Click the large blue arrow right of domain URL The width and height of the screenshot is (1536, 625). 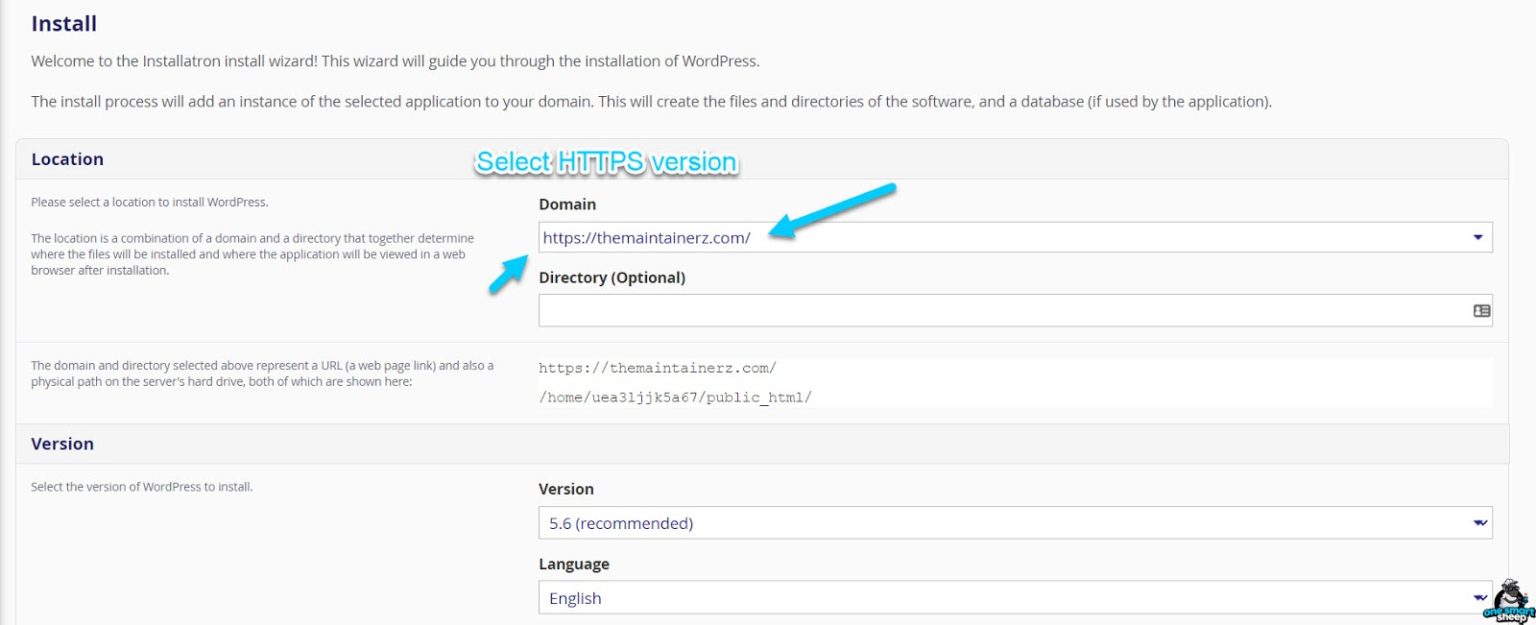click(x=835, y=211)
